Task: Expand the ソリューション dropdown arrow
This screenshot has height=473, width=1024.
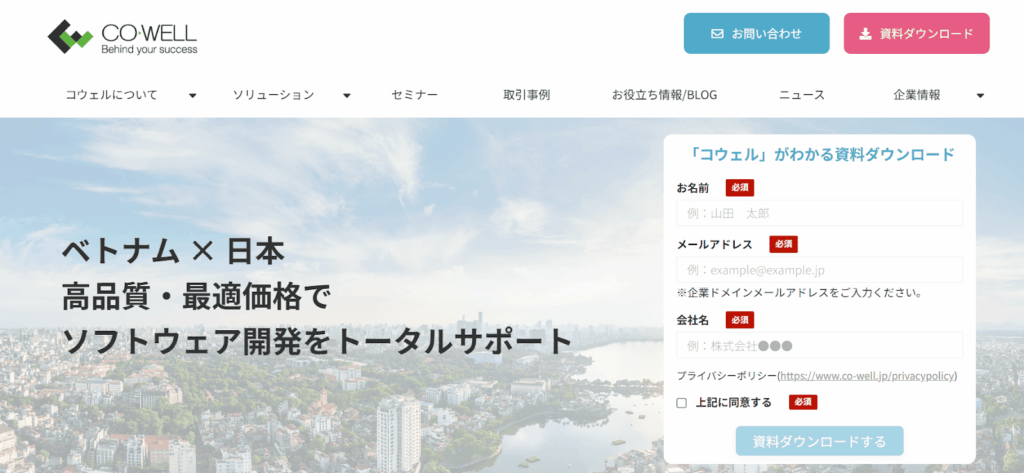Action: point(346,96)
